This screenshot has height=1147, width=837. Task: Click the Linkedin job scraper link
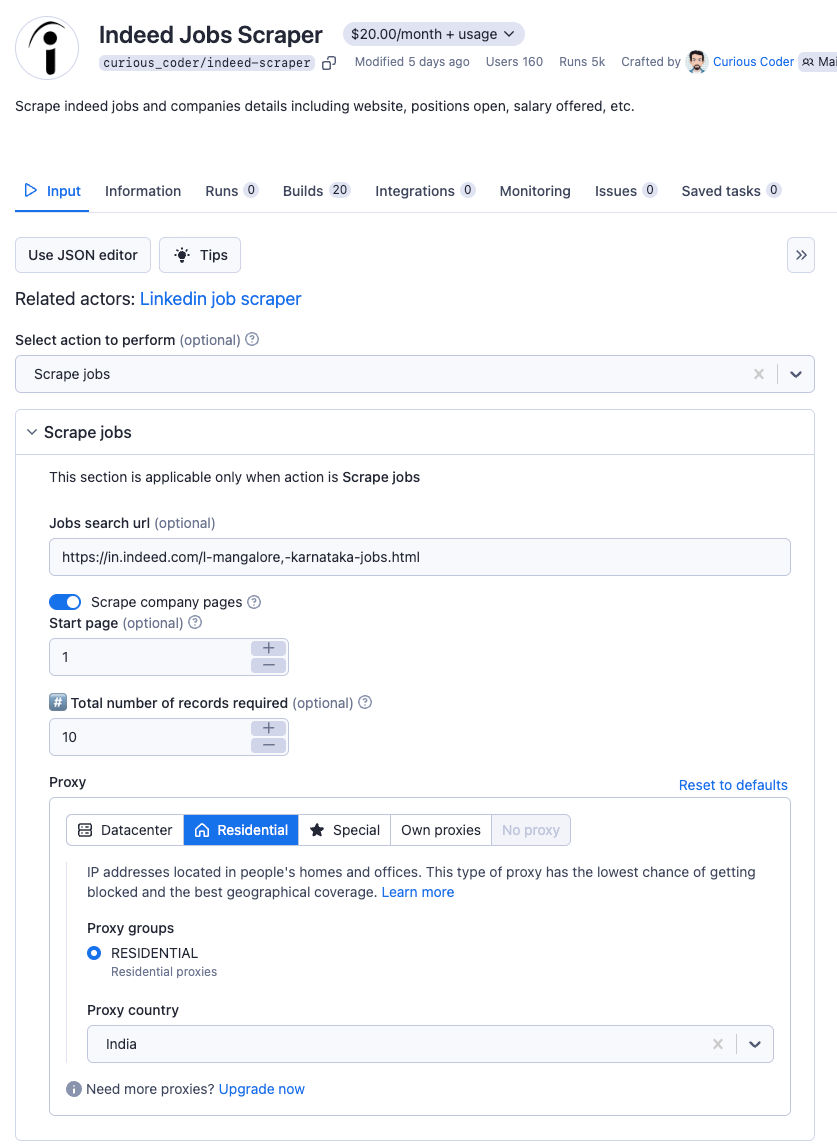[x=220, y=299]
